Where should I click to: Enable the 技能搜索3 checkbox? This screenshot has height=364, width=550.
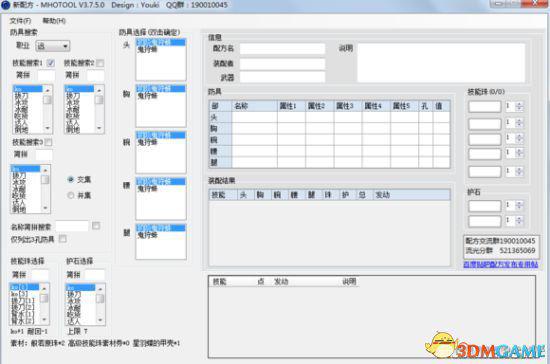pos(48,142)
